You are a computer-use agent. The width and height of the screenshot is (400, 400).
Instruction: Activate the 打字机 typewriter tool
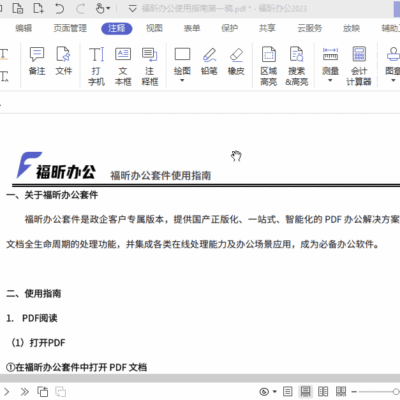click(x=96, y=66)
